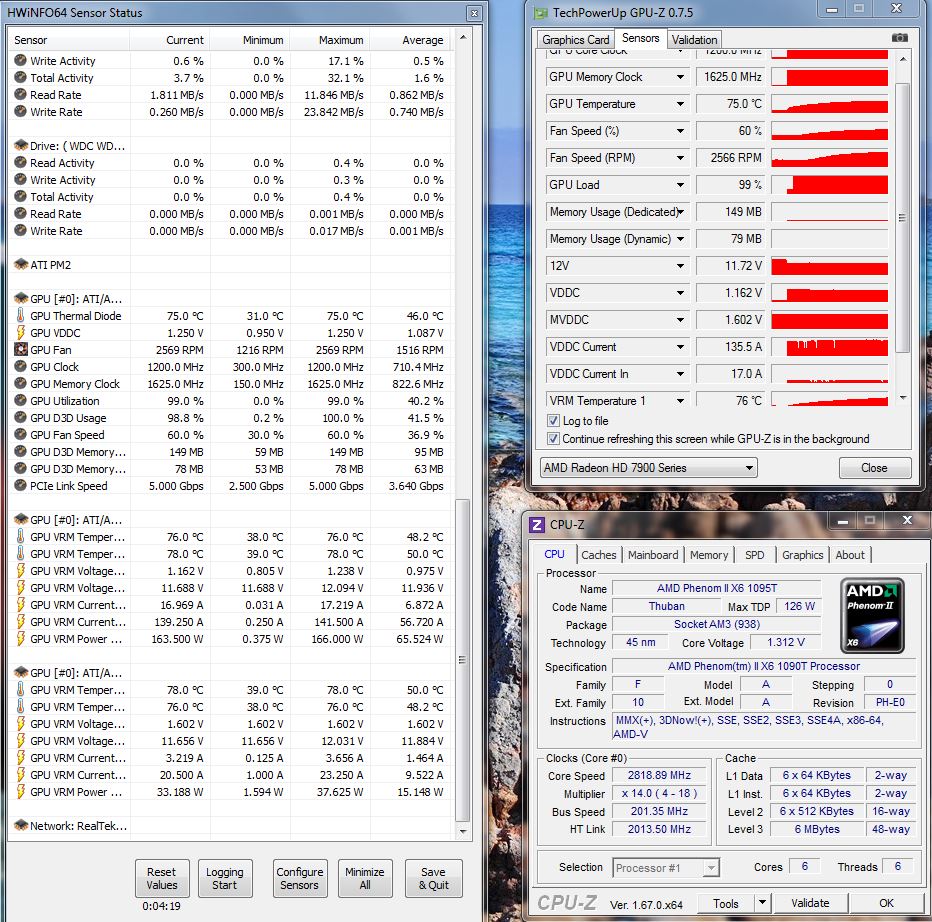Click the GPU Clock sensor icon
Screen dimensions: 932x922
tap(20, 367)
